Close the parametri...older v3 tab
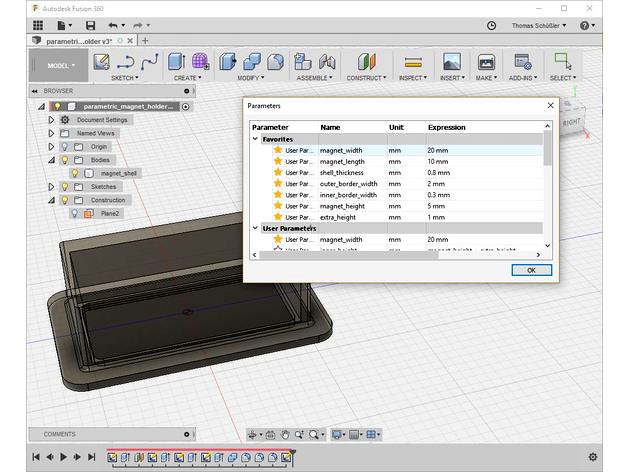The height and width of the screenshot is (472, 628). (130, 41)
